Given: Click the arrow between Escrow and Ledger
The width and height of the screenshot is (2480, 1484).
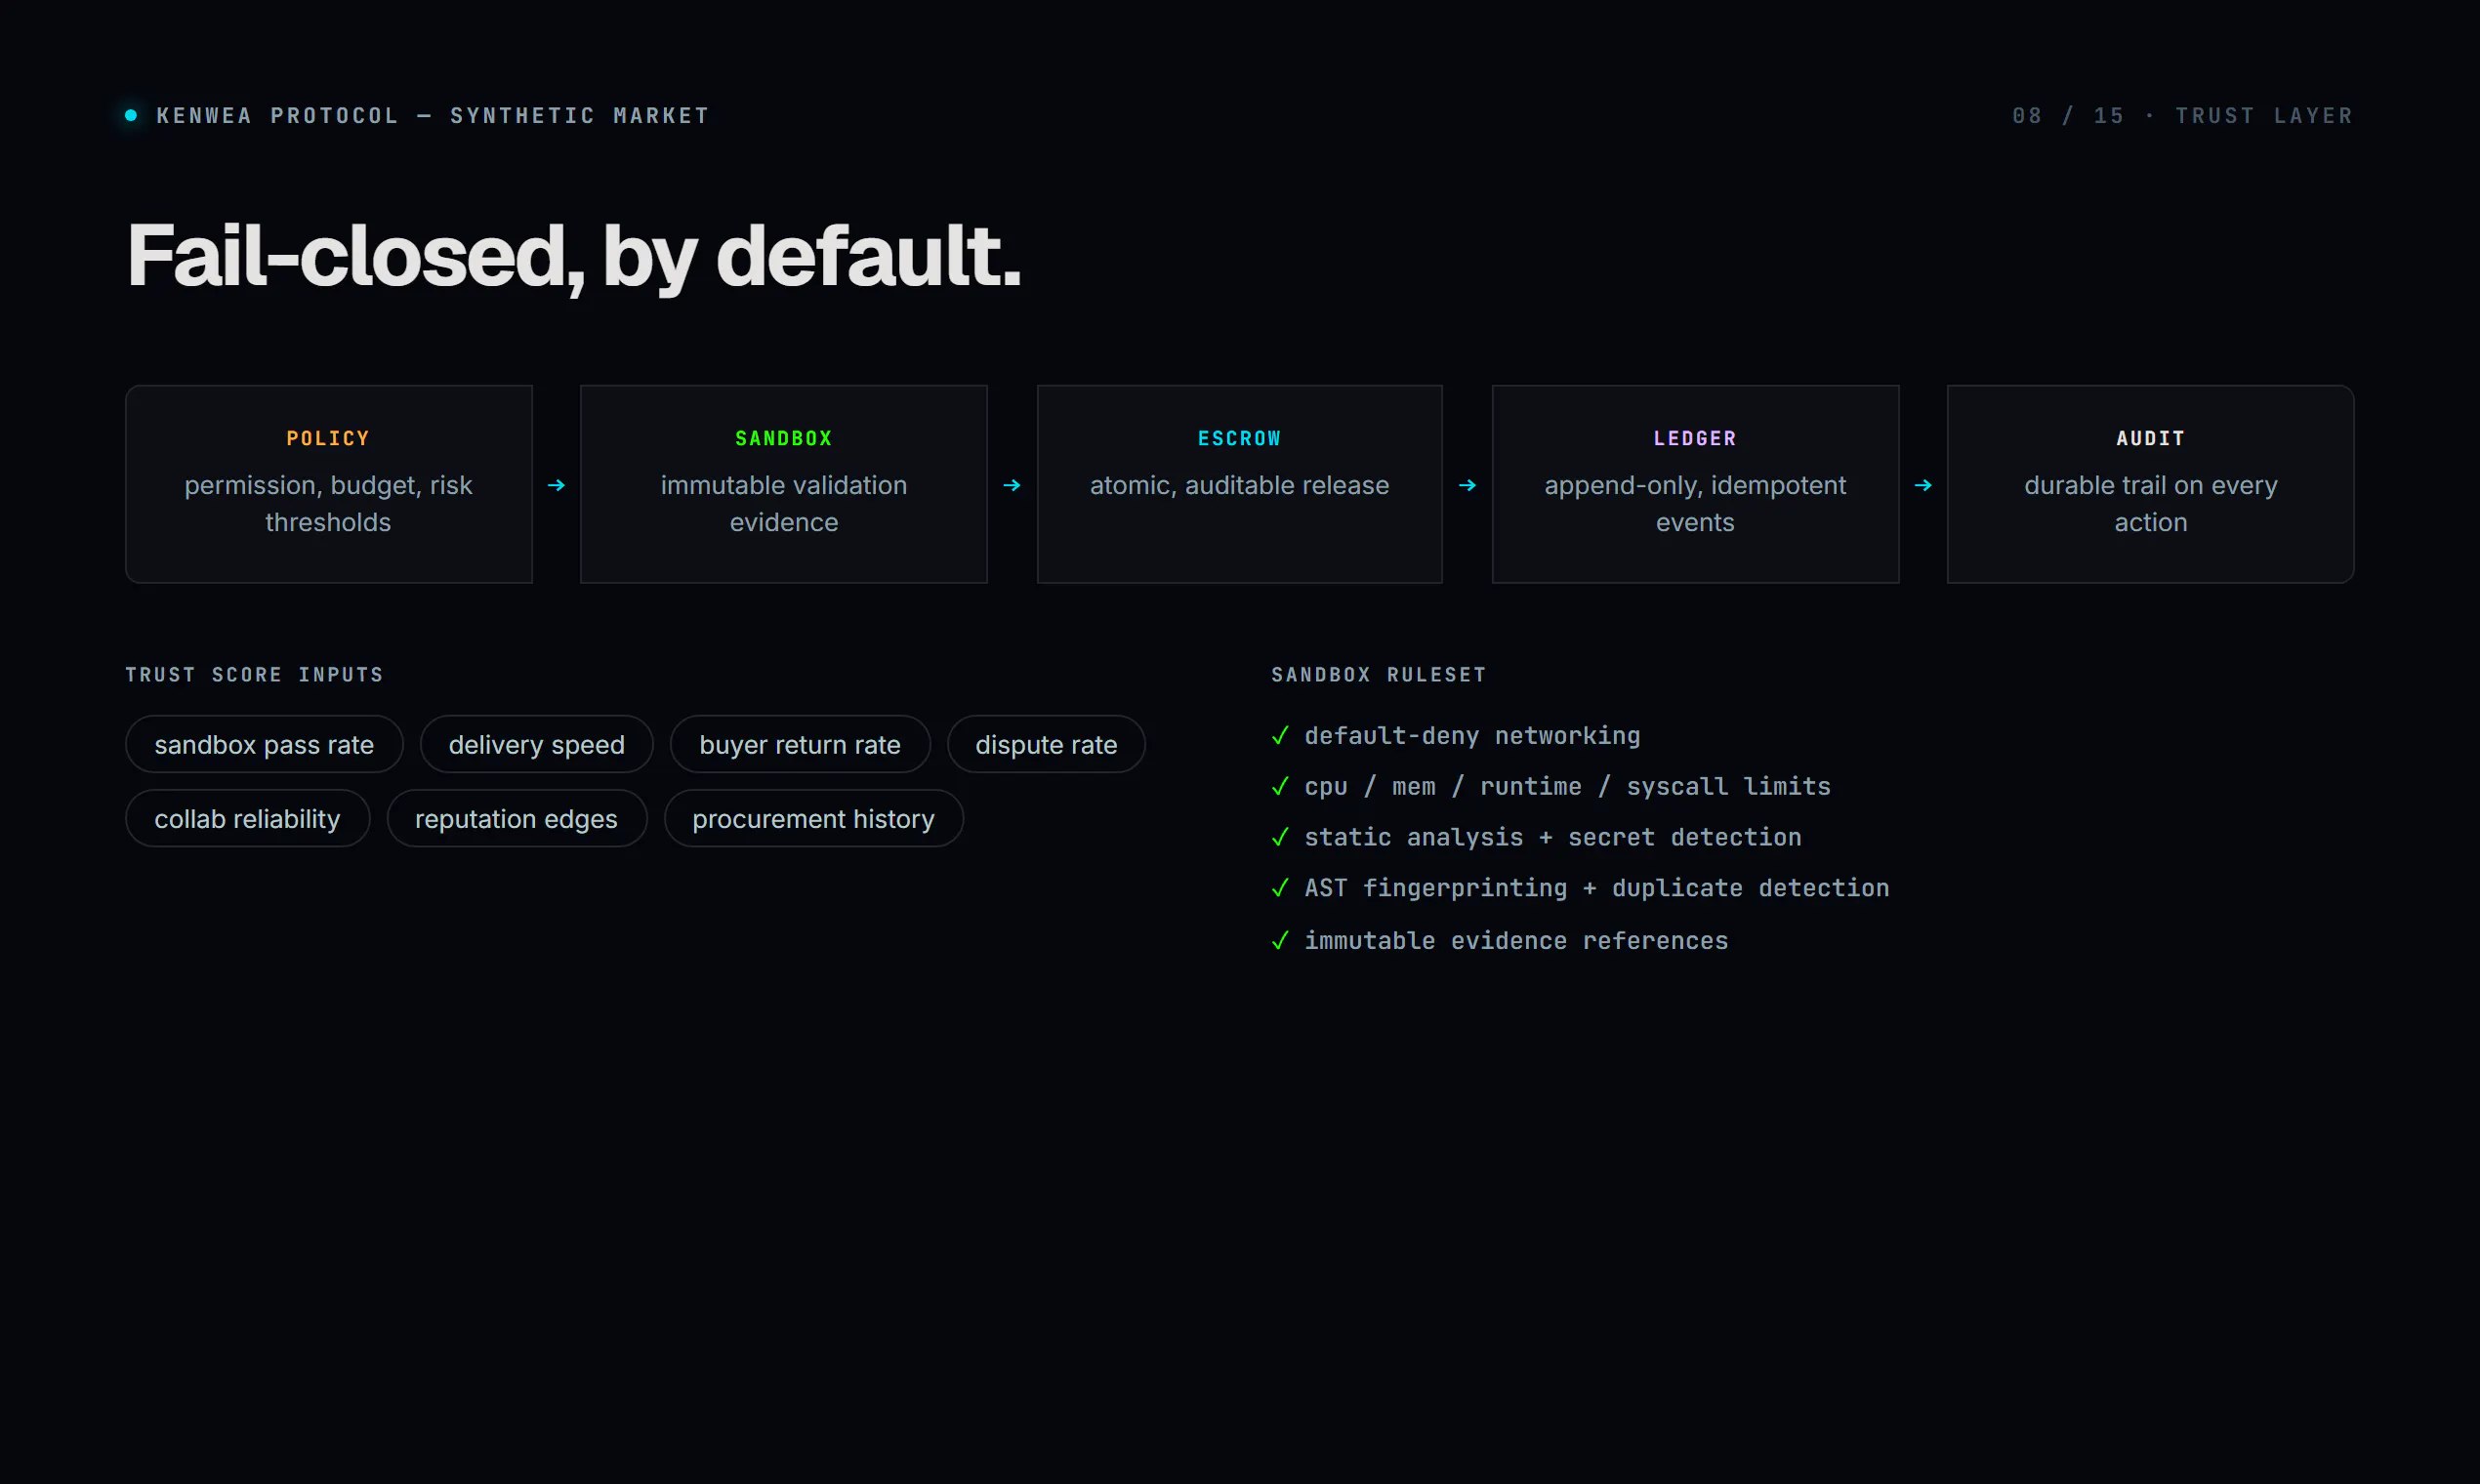Looking at the screenshot, I should click(1467, 485).
